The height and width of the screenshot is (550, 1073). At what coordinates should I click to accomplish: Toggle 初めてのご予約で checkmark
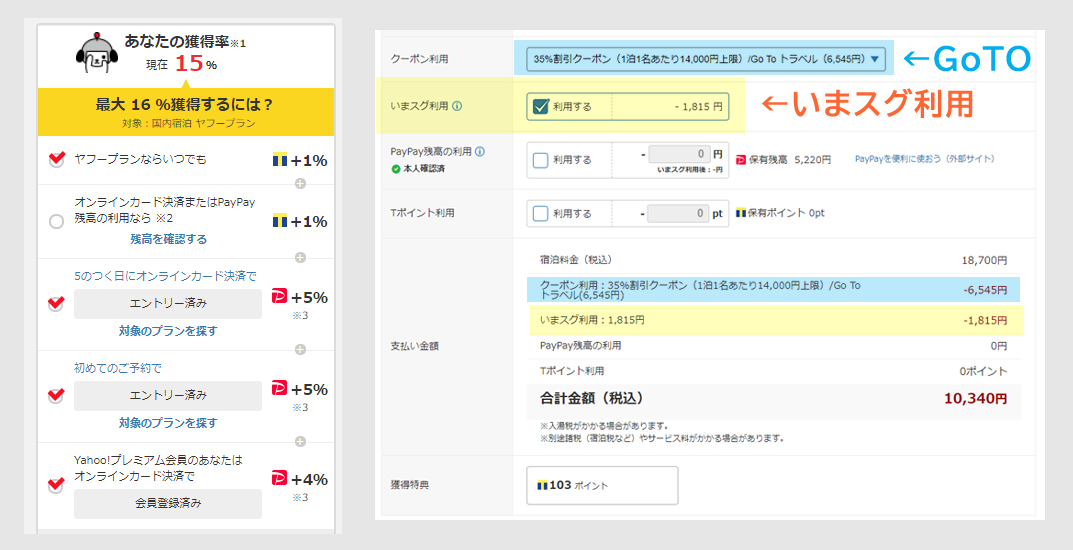pos(56,395)
